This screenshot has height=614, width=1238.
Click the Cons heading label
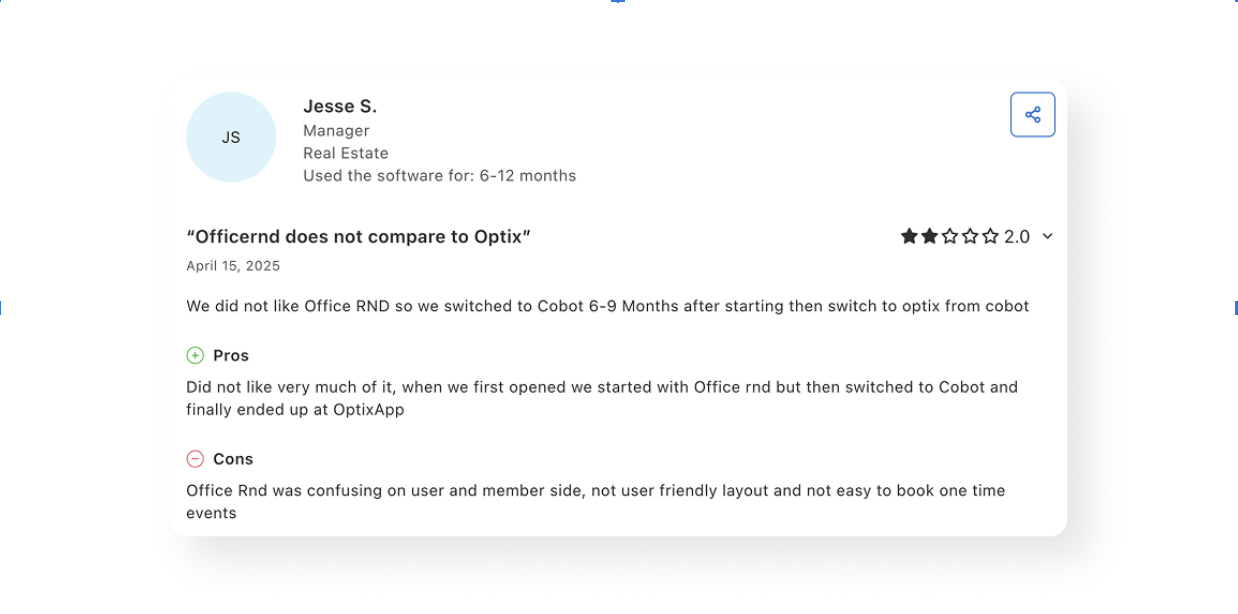point(233,459)
